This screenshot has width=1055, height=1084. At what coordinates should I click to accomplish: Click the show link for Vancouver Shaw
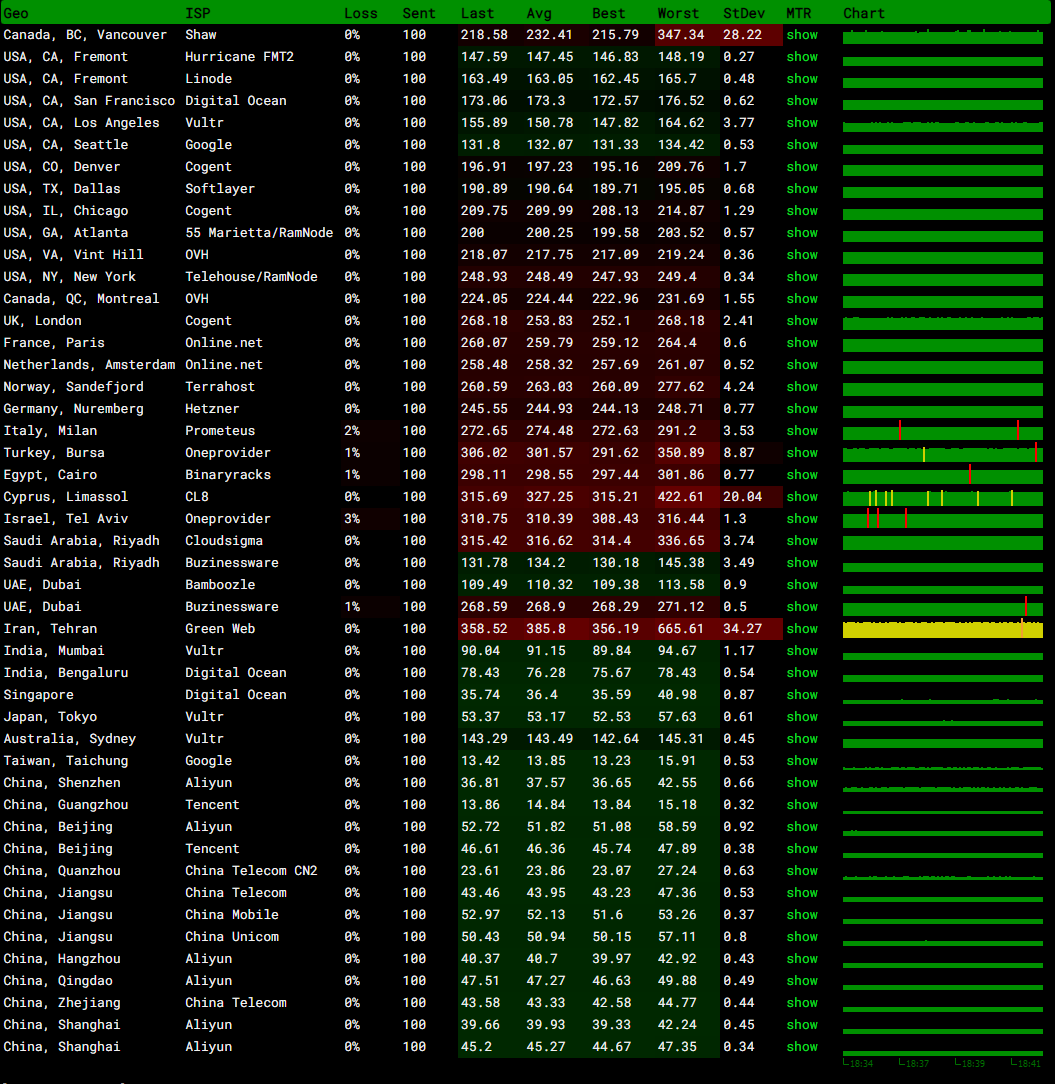click(x=801, y=35)
